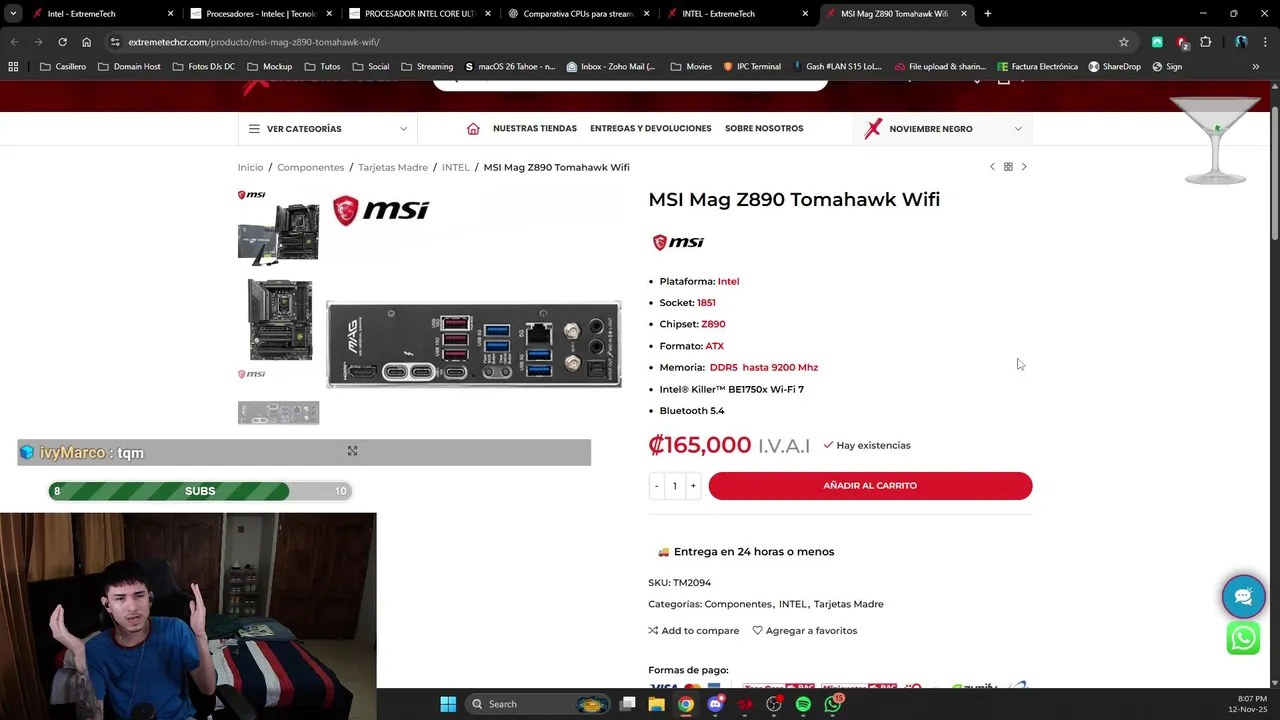Open the apps grid in bookmarks bar
Image resolution: width=1280 pixels, height=720 pixels.
(13, 67)
